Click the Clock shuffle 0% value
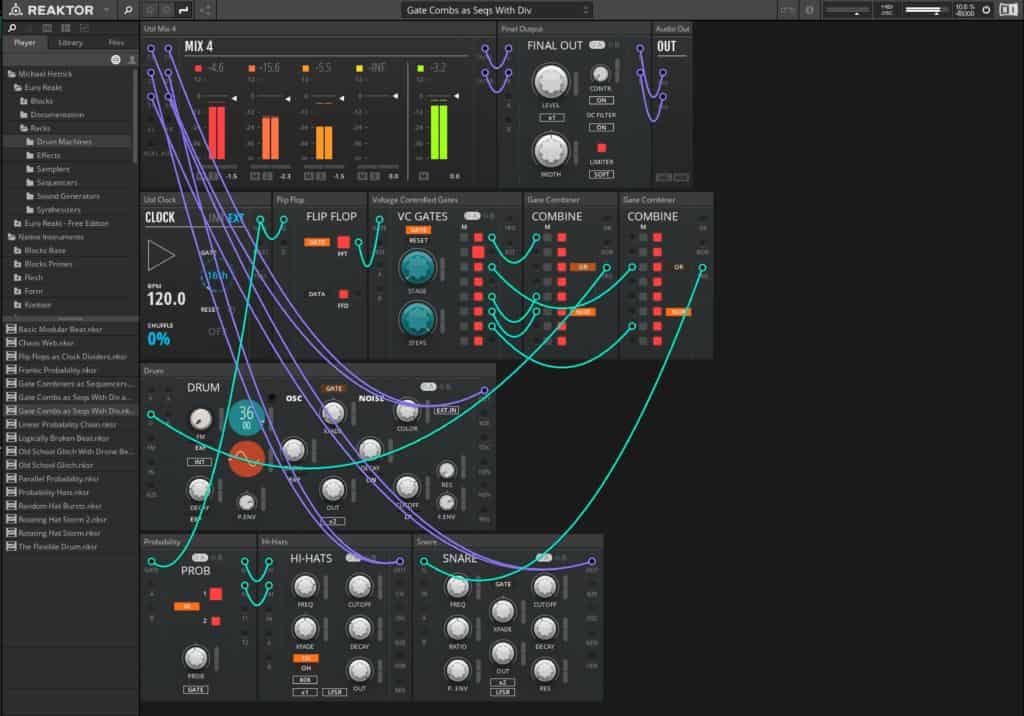 tap(159, 338)
